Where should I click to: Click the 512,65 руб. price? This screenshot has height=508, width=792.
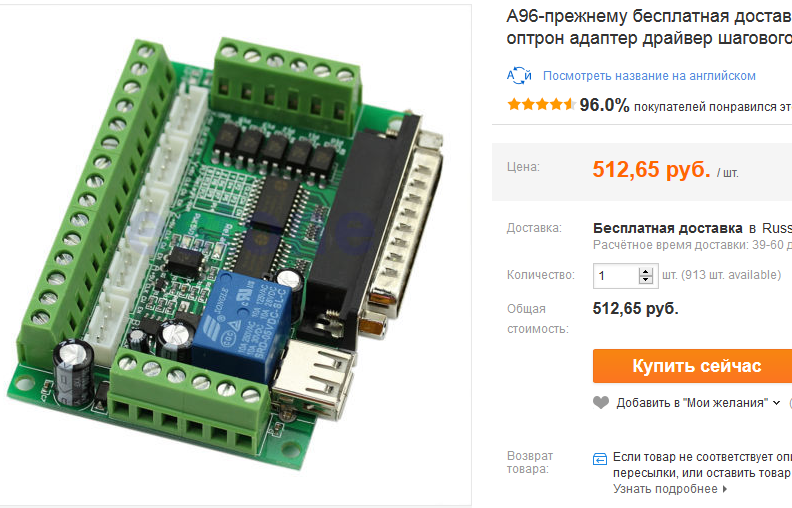tap(651, 169)
